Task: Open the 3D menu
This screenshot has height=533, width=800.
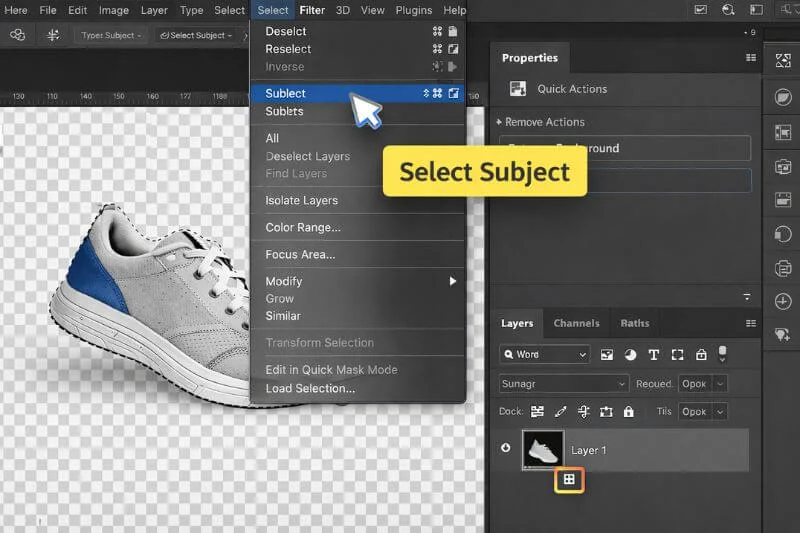Action: (343, 10)
